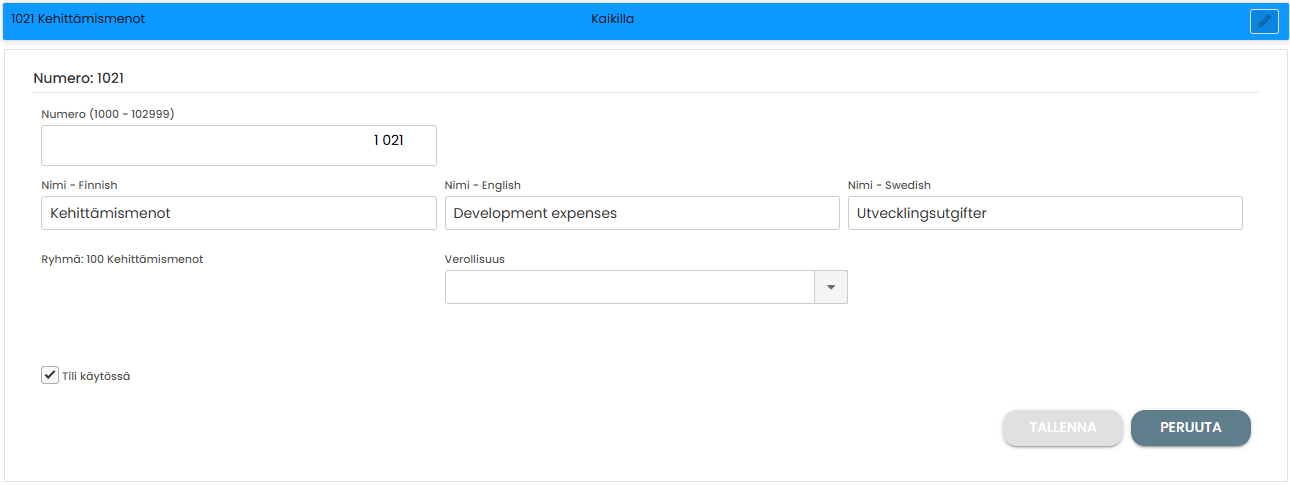
Task: Click the Nimi - English field label
Action: 482,185
